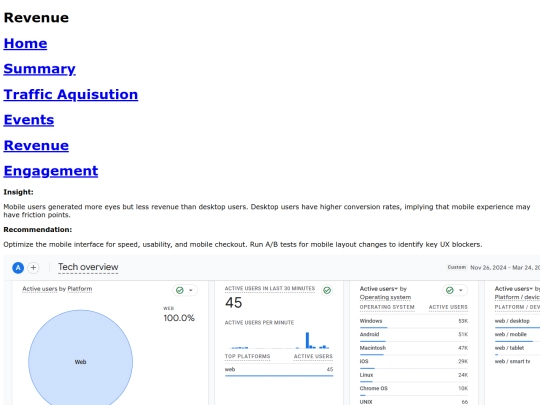Open the Custom date range selector

pyautogui.click(x=493, y=268)
